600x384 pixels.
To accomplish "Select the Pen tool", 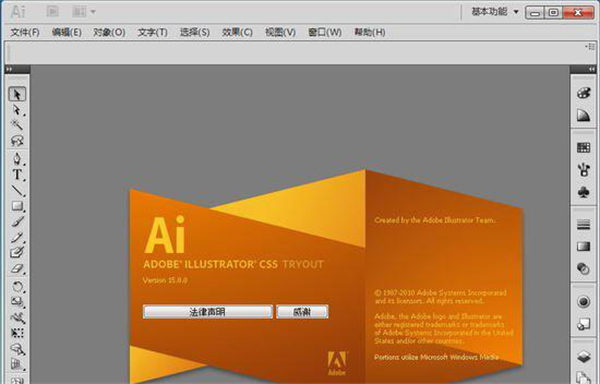I will tap(17, 159).
